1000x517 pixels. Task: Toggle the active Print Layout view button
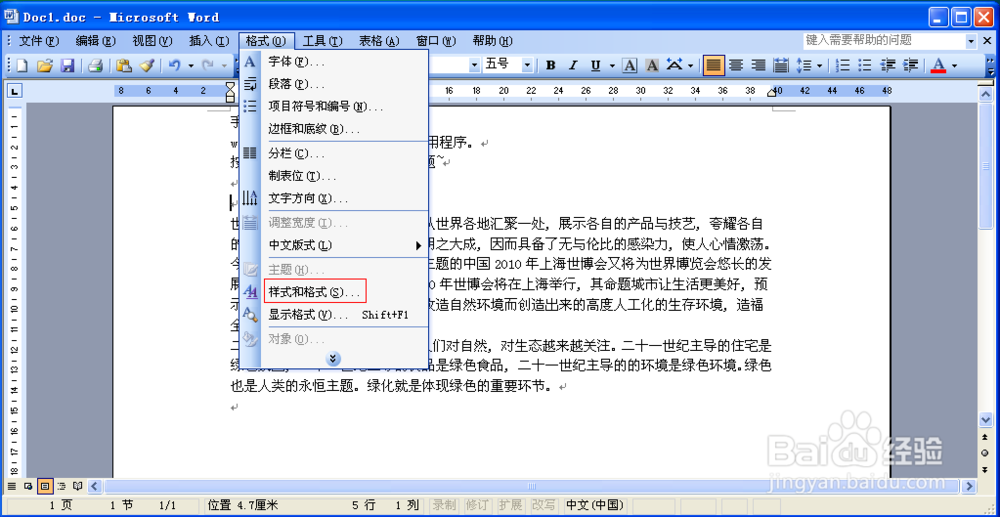pos(45,486)
